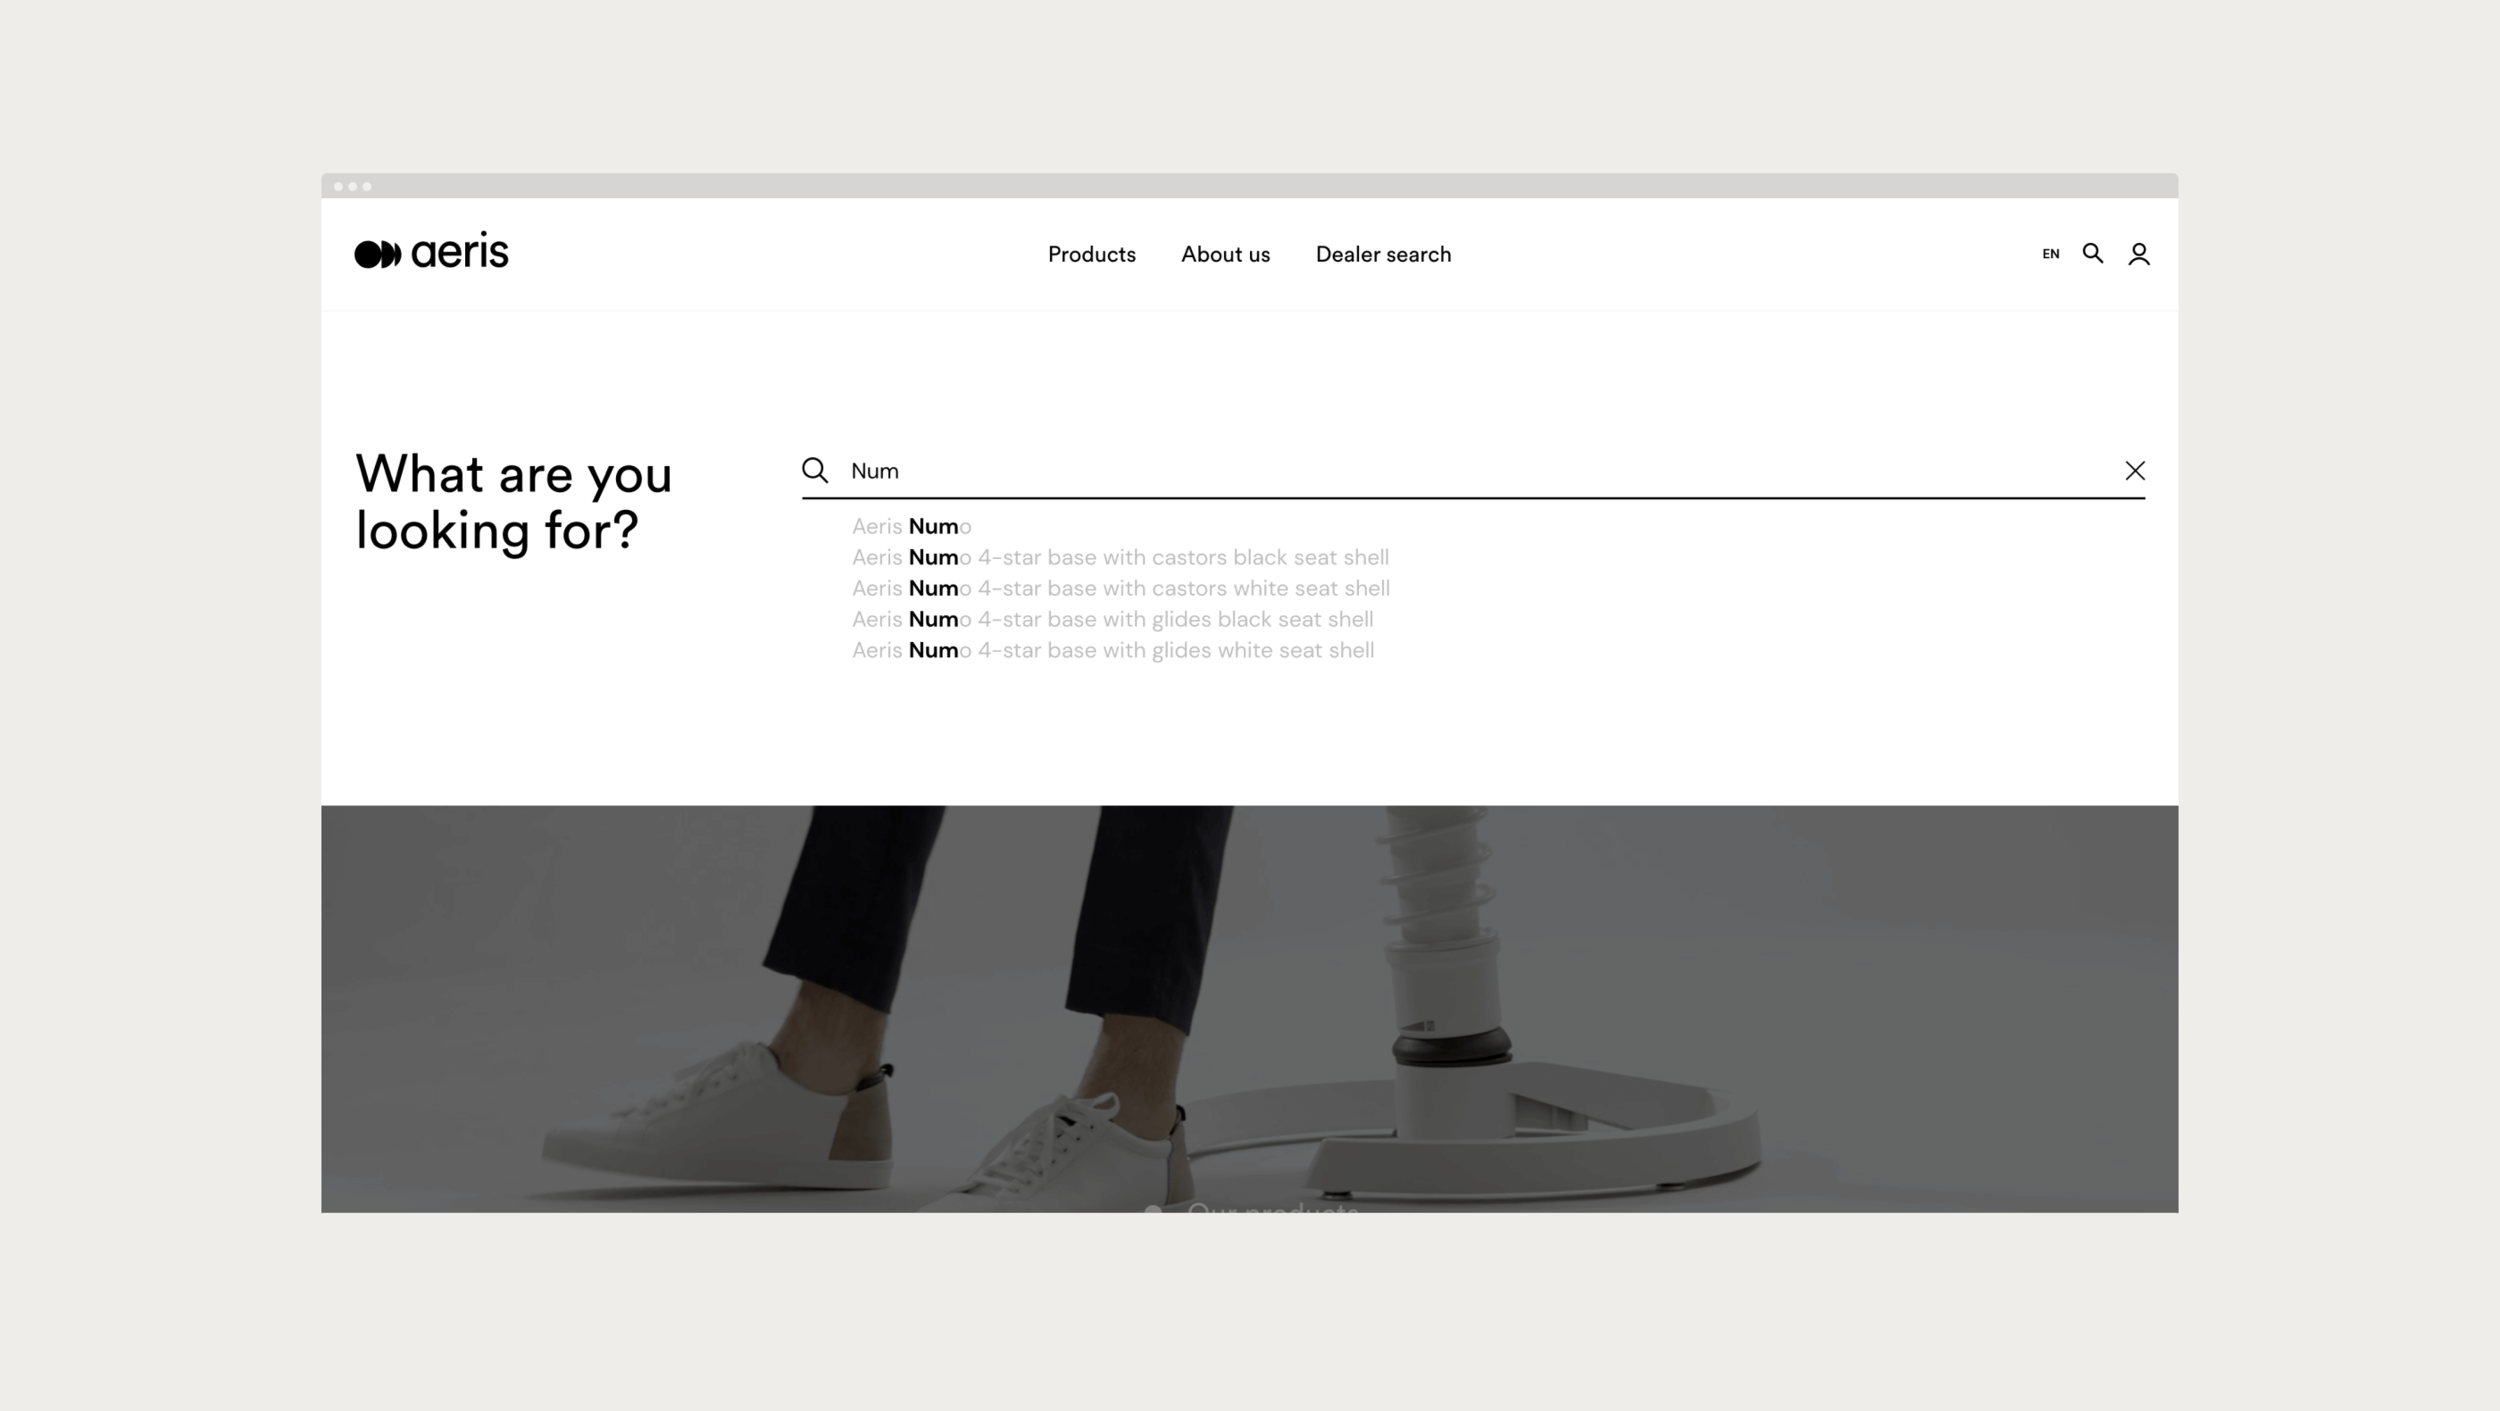
Task: Choose Numo castors black seat shell suggestion
Action: pyautogui.click(x=1120, y=557)
